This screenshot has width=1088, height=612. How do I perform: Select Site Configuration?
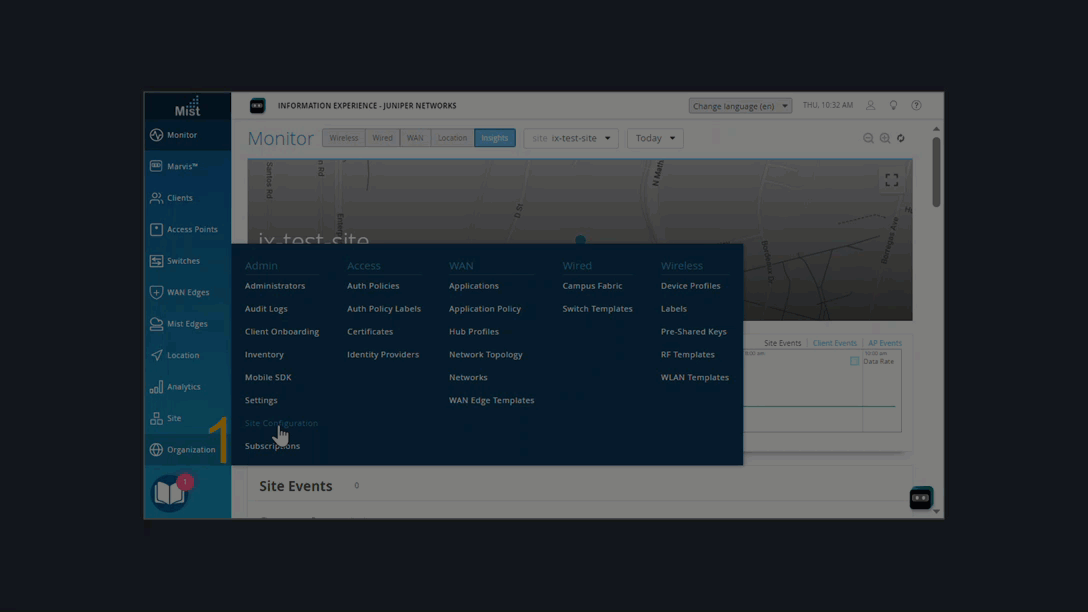281,423
